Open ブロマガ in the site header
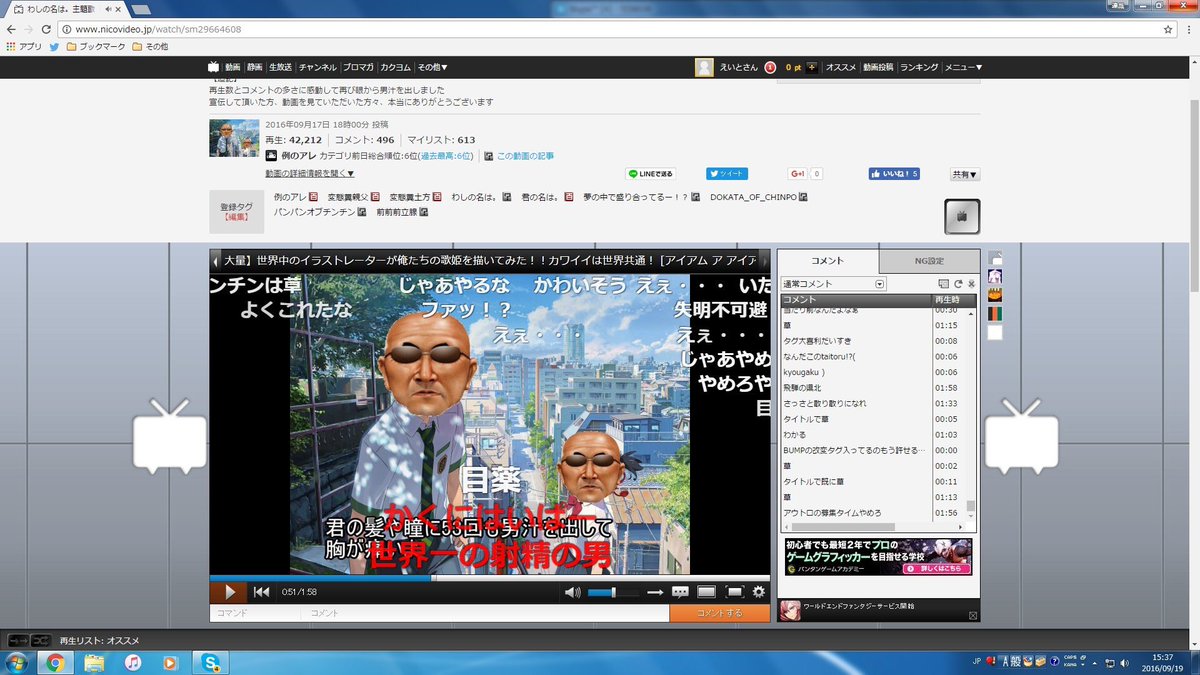Viewport: 1200px width, 675px height. click(358, 67)
